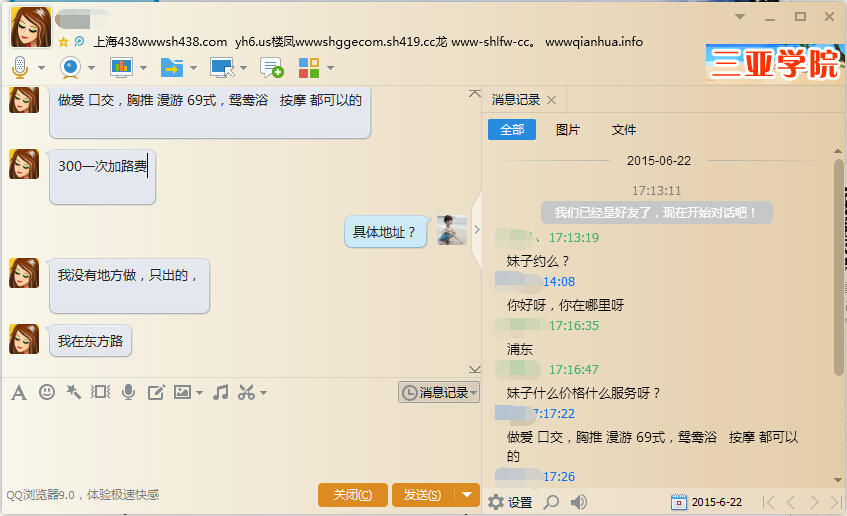This screenshot has width=847, height=516.
Task: Switch to the 图片 tab
Action: click(568, 130)
